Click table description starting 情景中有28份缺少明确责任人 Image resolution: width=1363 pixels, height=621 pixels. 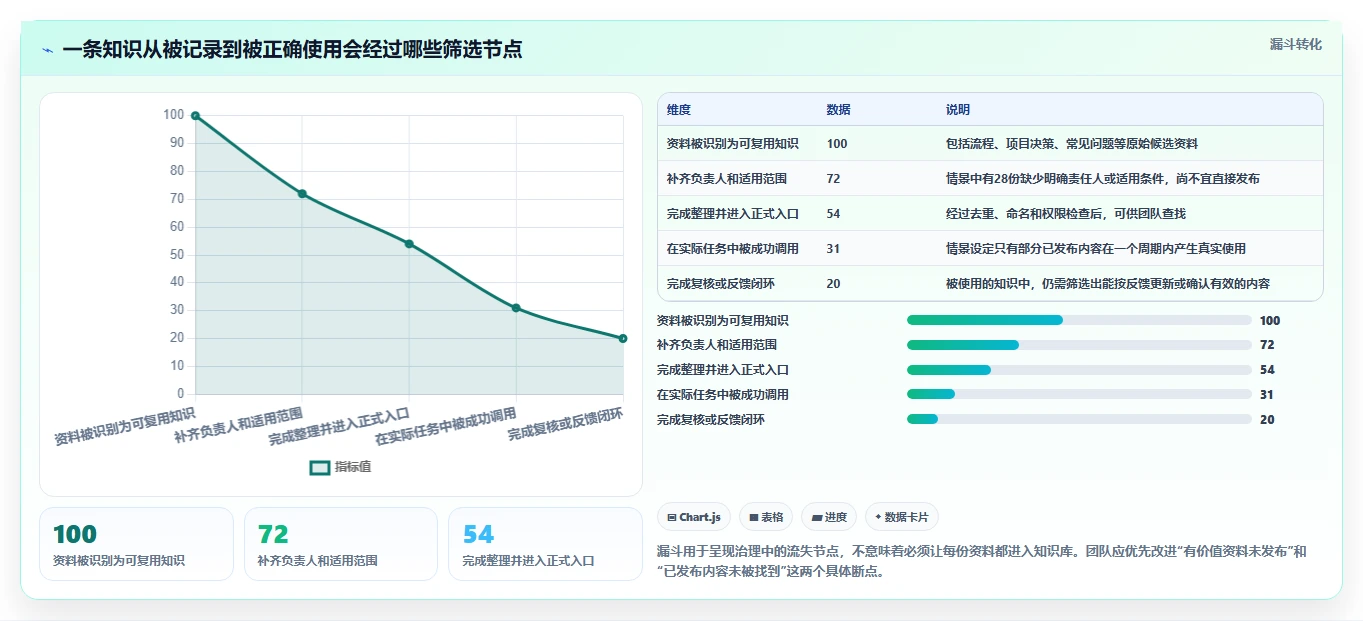(x=1103, y=179)
